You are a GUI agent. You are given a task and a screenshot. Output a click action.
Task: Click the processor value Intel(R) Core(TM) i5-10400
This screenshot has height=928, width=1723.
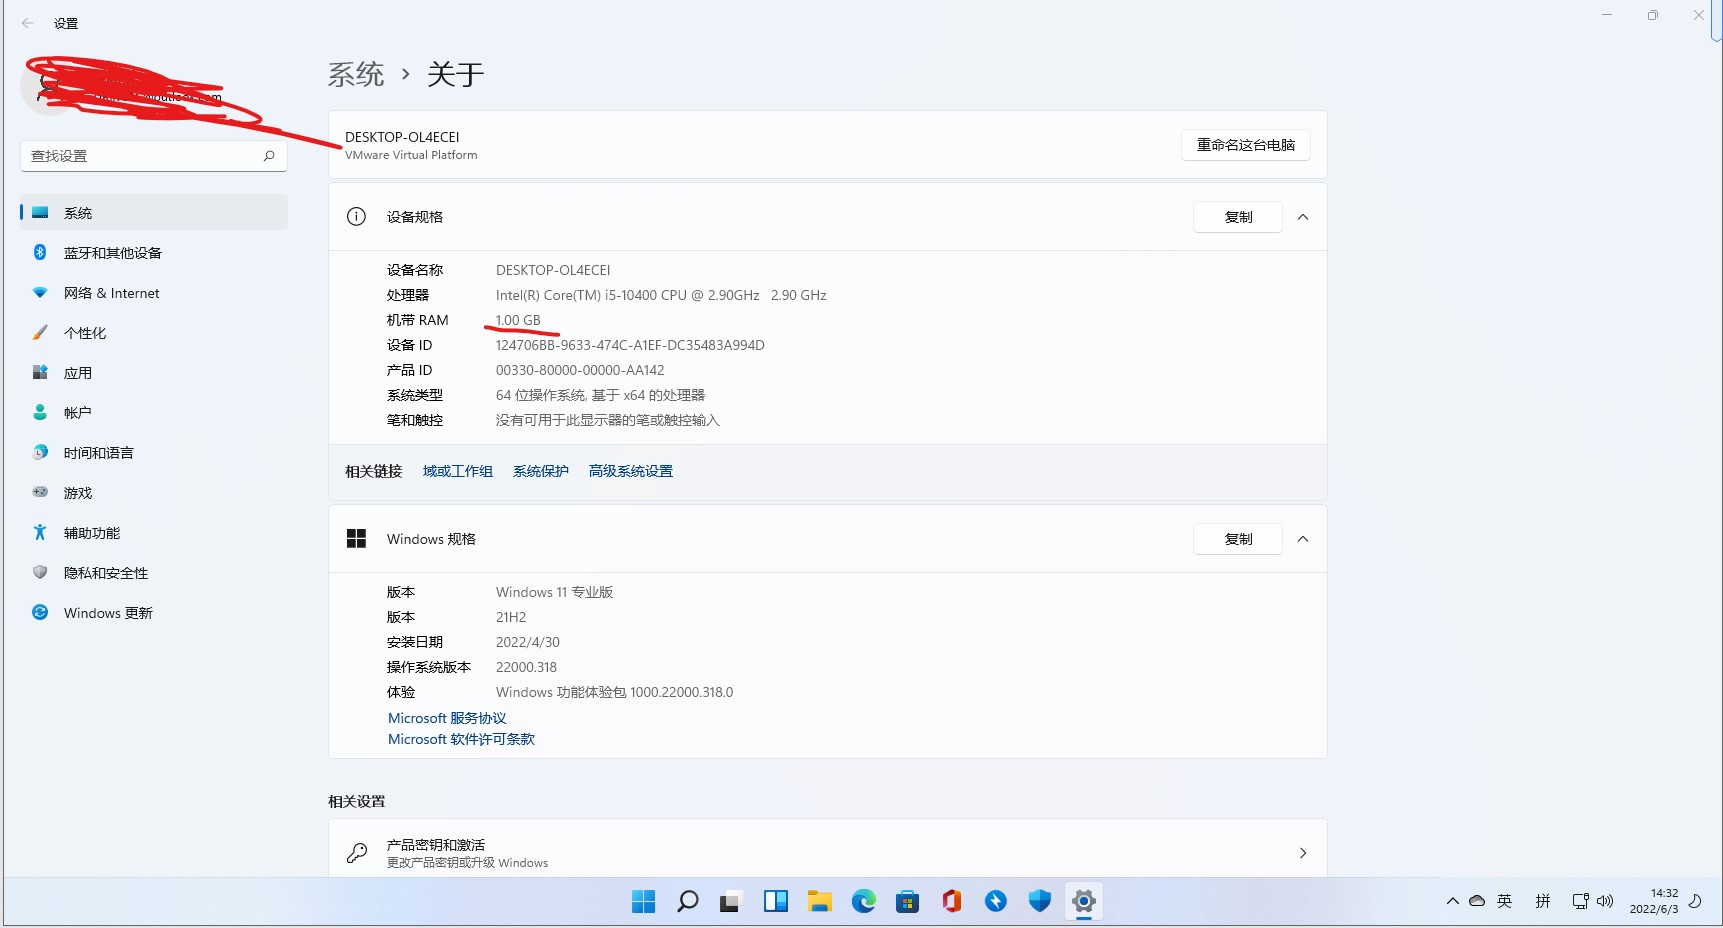coord(661,295)
